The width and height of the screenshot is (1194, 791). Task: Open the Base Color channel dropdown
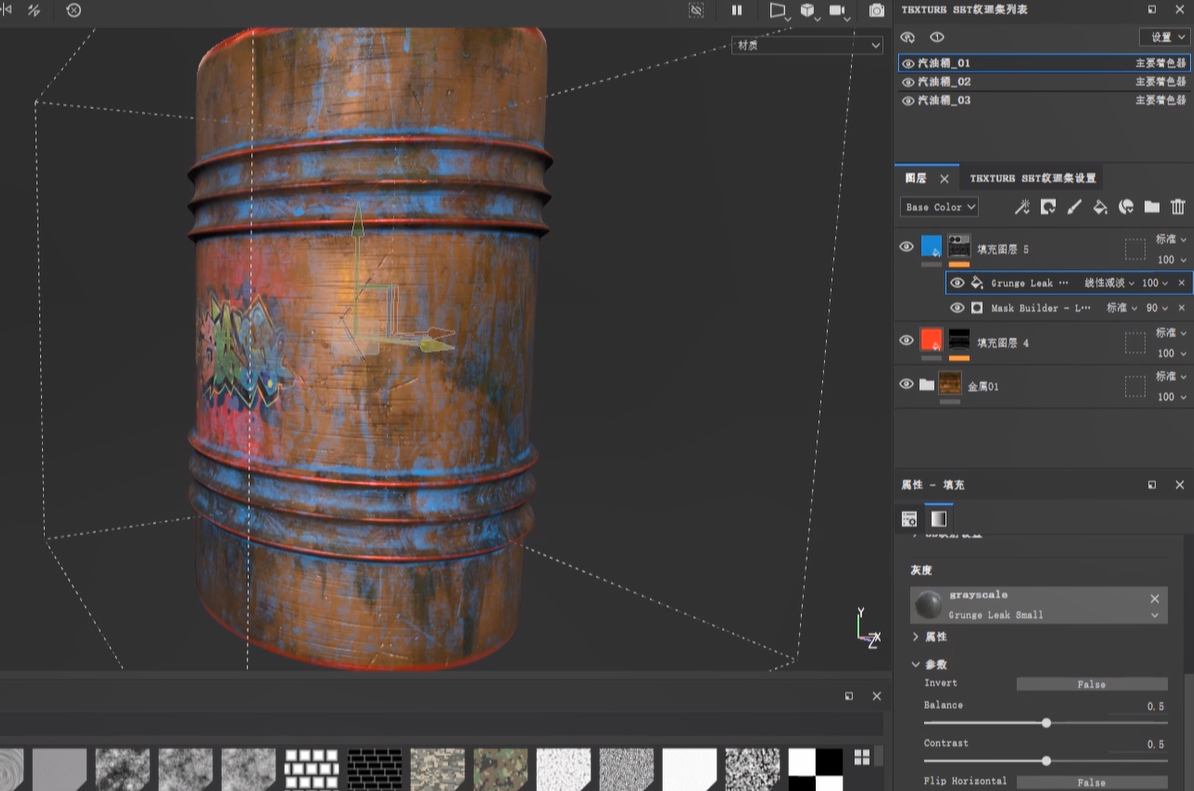pyautogui.click(x=939, y=207)
